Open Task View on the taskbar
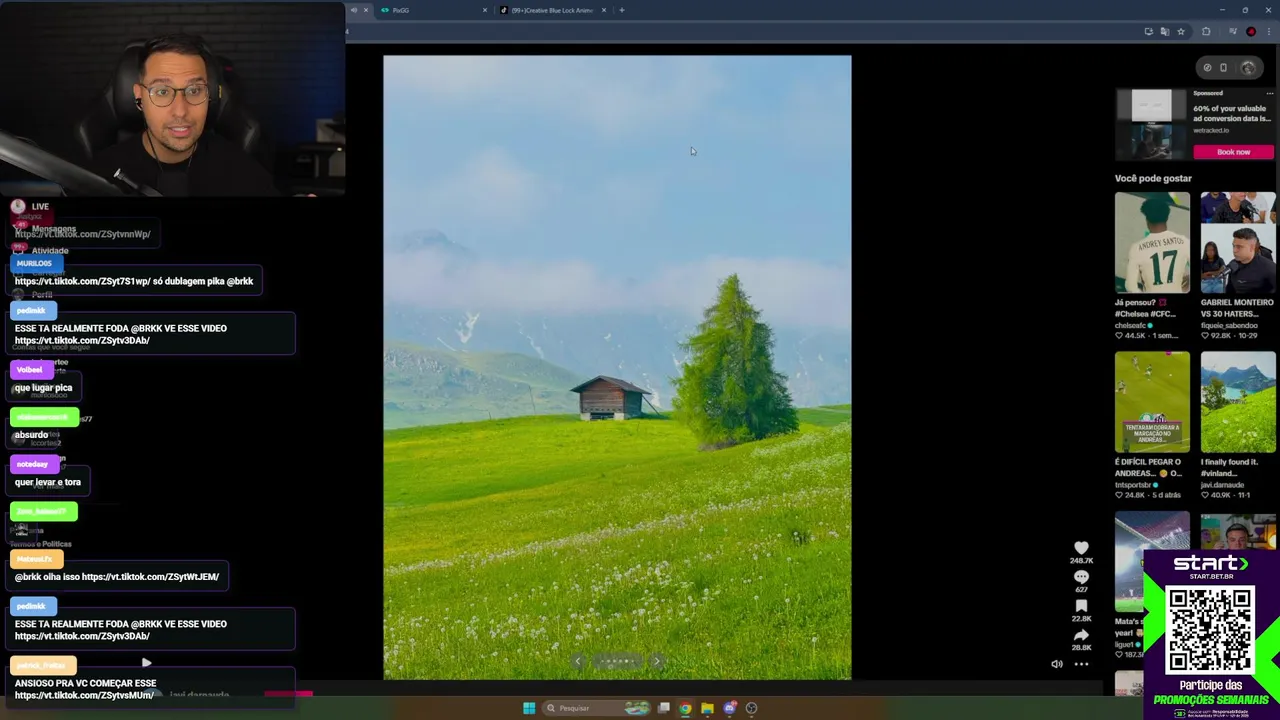 coord(663,708)
